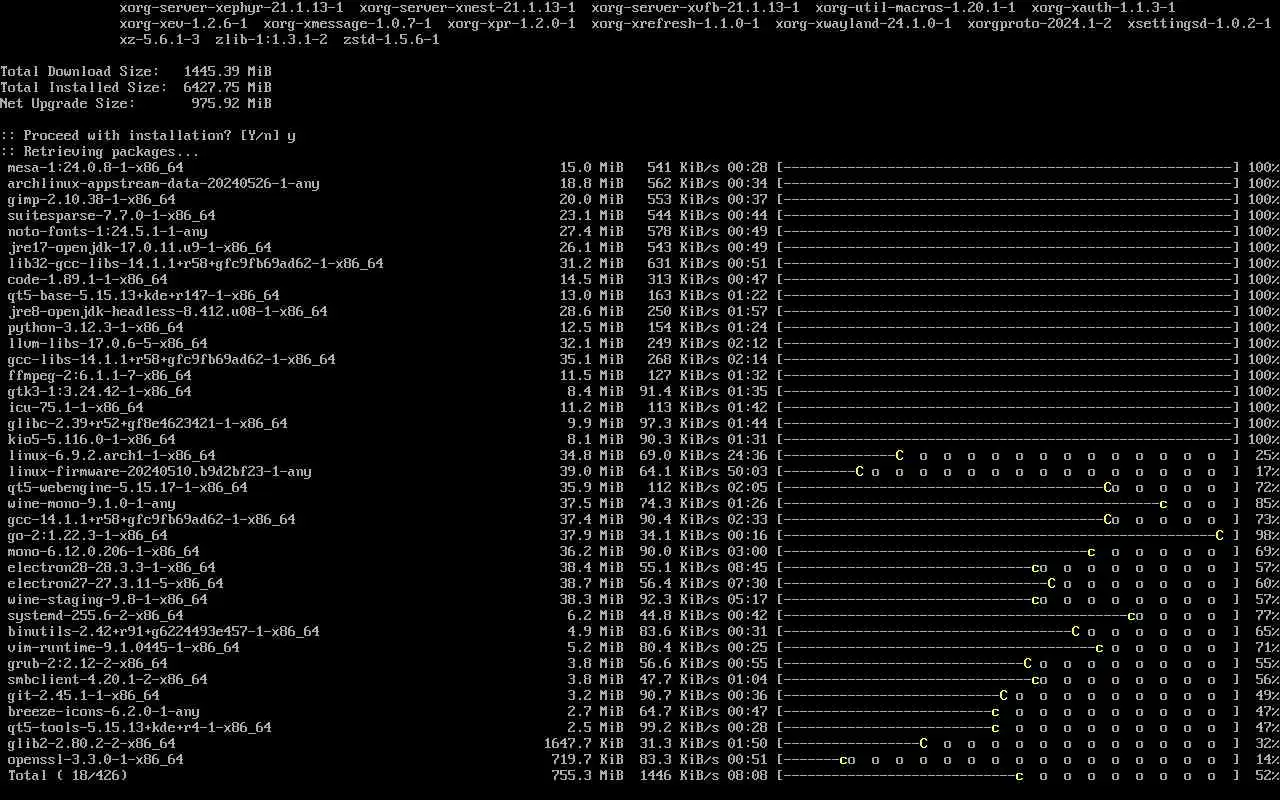Viewport: 1280px width, 800px height.
Task: Select the python-3.12.3-1-x86_64 entry
Action: (x=95, y=328)
